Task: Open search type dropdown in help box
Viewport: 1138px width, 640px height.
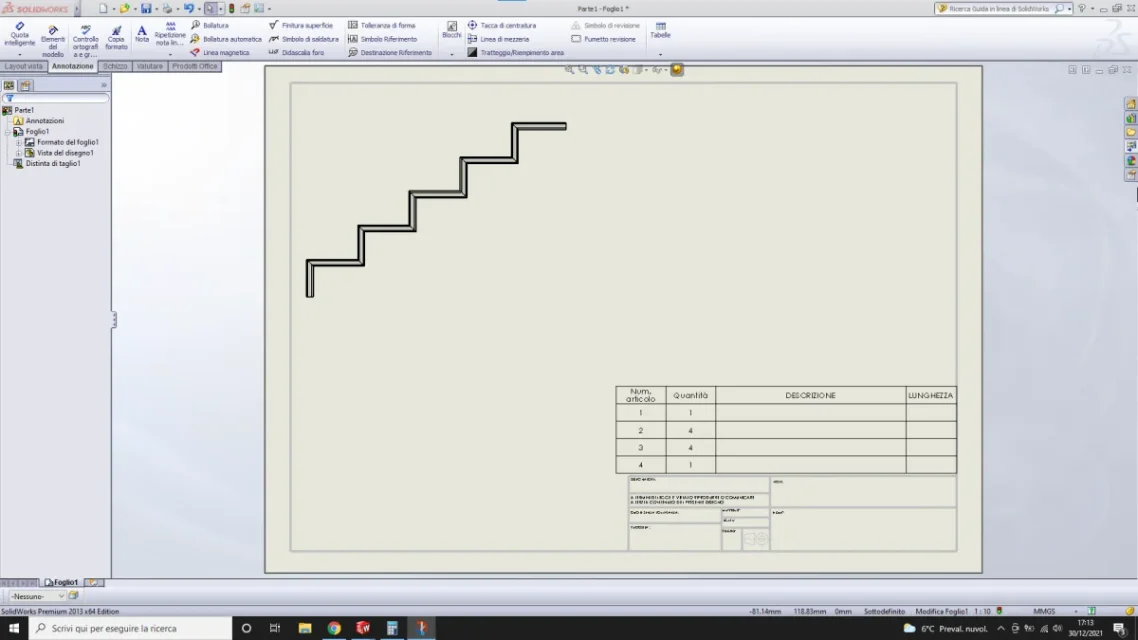Action: tap(1070, 9)
